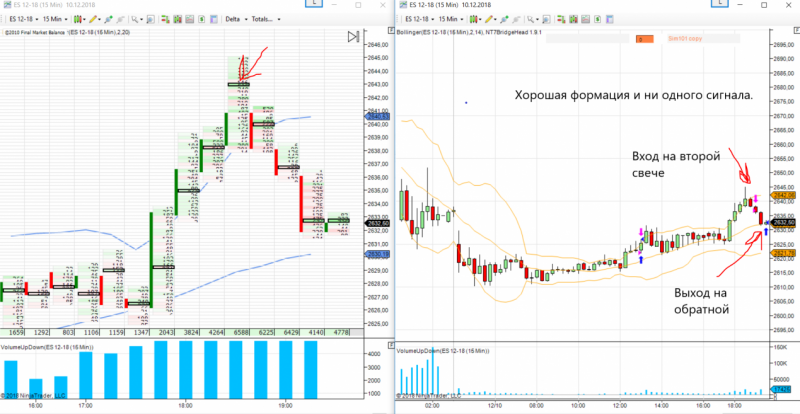The height and width of the screenshot is (414, 800).
Task: Open indicators chart icon in left toolbar
Action: point(189,19)
